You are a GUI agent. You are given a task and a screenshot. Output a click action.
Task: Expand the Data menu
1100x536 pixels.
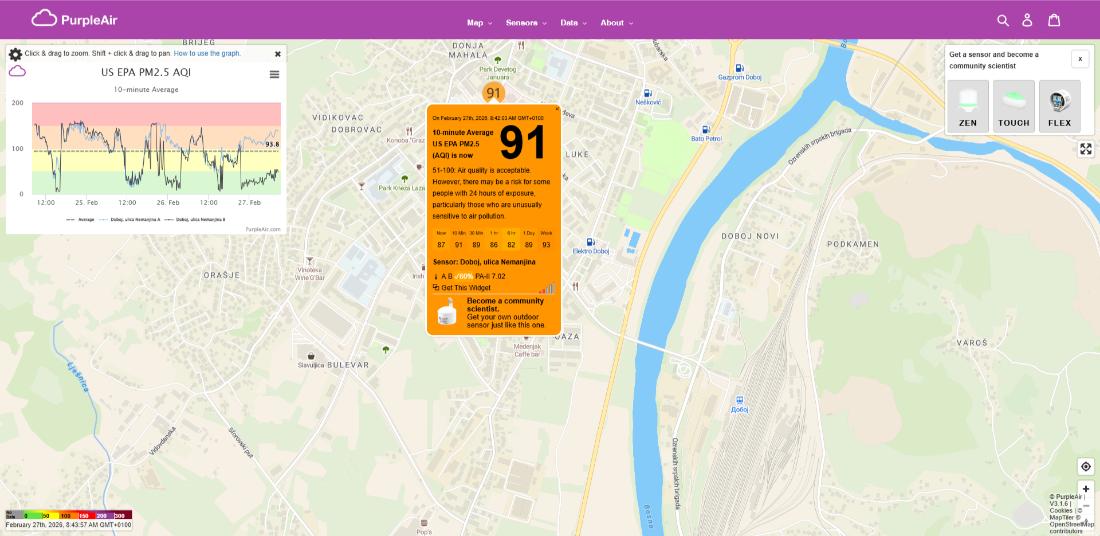[x=573, y=22]
